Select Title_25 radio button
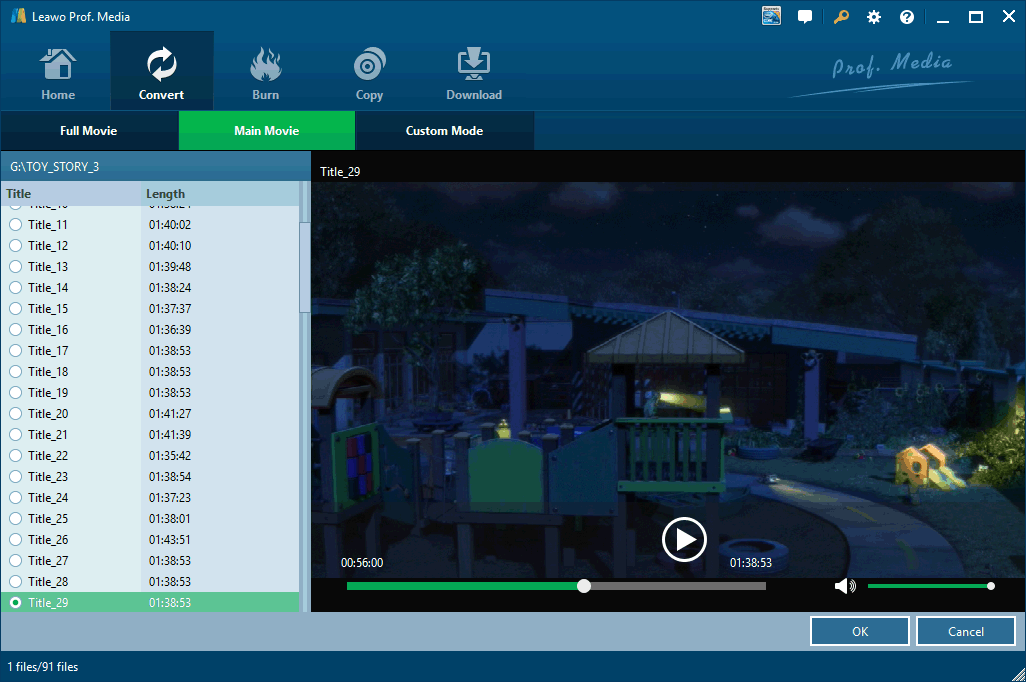1026x682 pixels. pyautogui.click(x=16, y=518)
